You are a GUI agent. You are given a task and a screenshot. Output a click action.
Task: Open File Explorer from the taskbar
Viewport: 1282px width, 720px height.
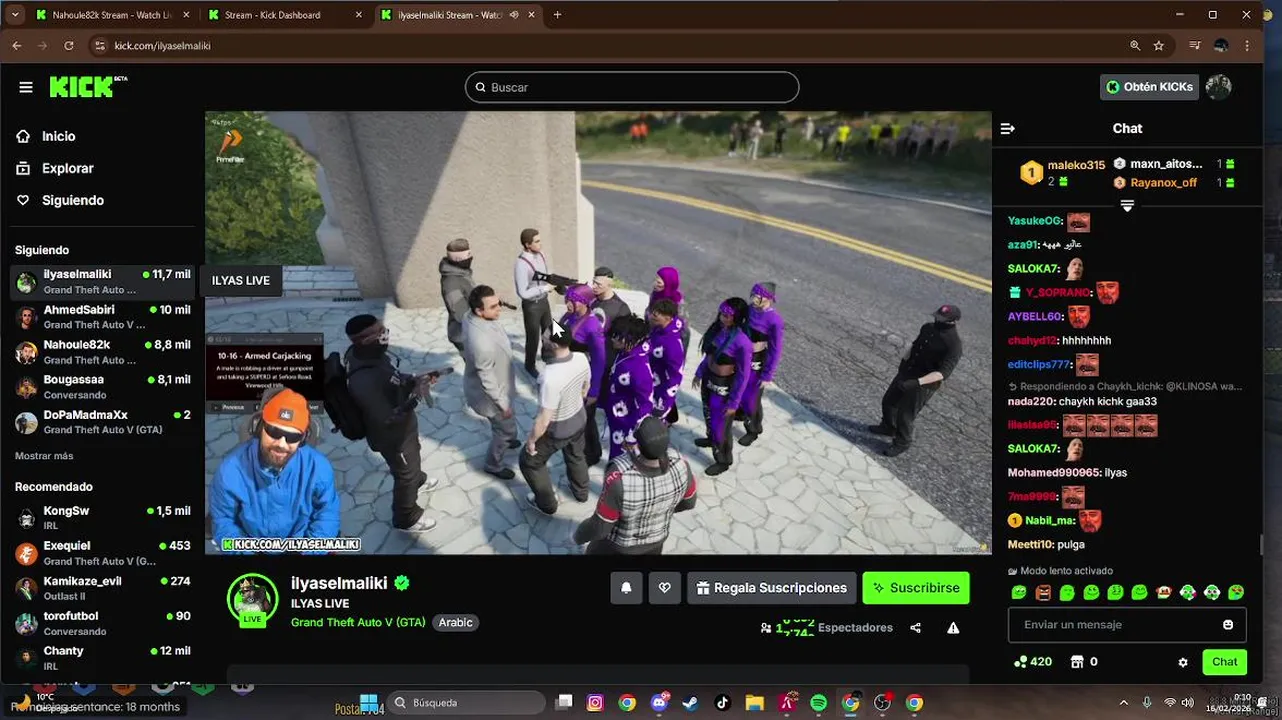(754, 703)
